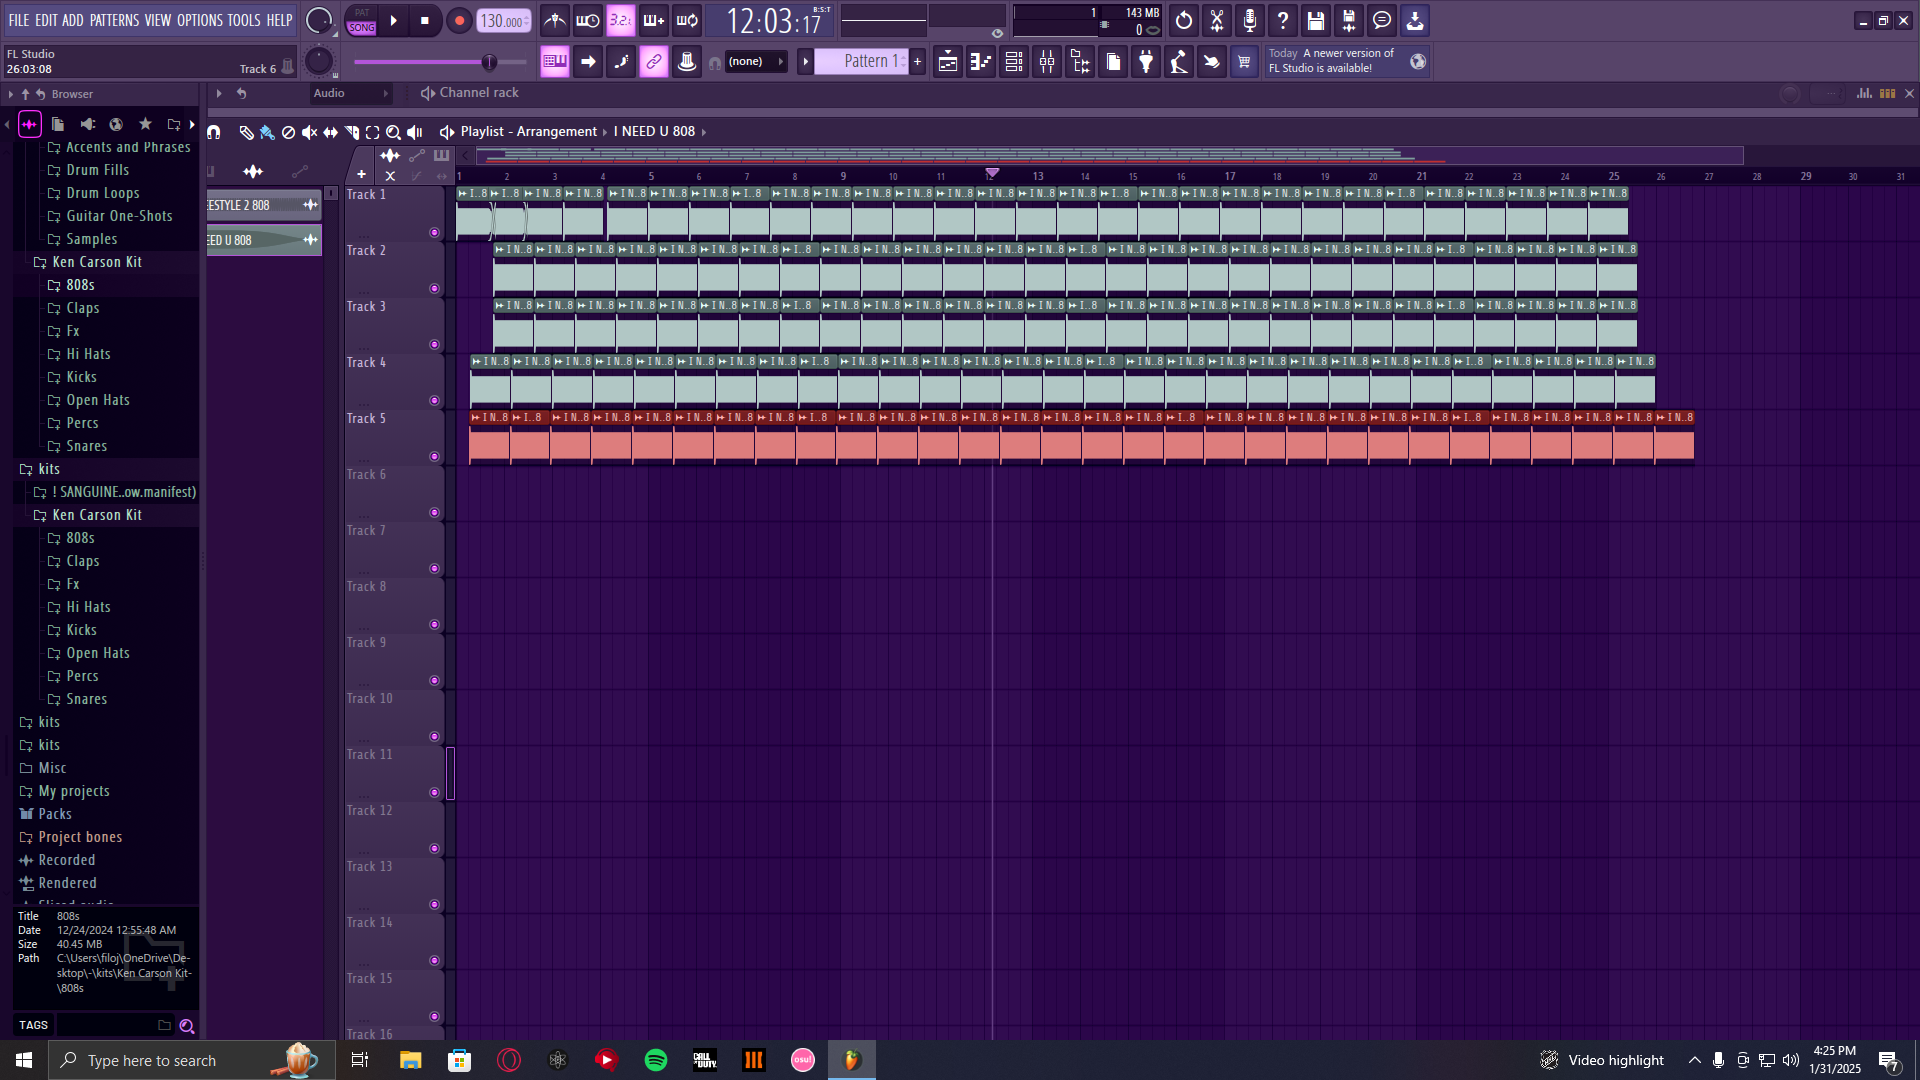The height and width of the screenshot is (1080, 1920).
Task: Open the VIEW menu
Action: click(x=158, y=20)
